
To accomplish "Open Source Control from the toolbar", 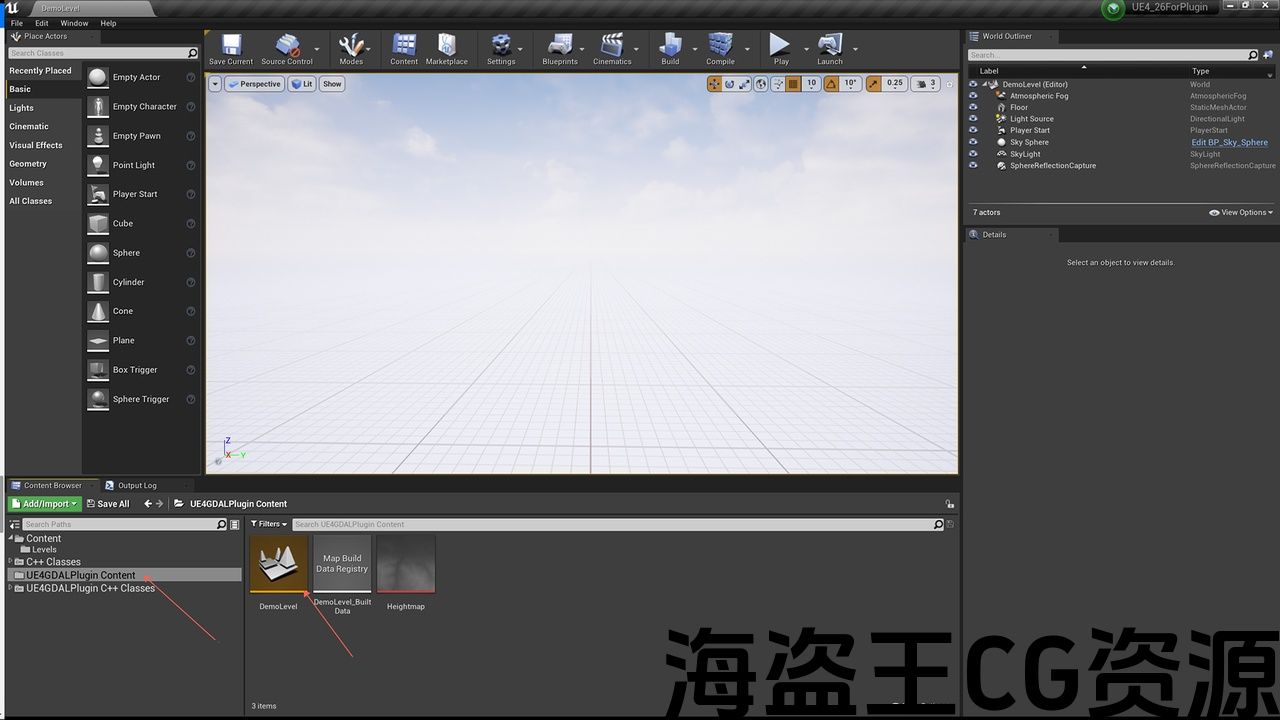I will [x=287, y=47].
